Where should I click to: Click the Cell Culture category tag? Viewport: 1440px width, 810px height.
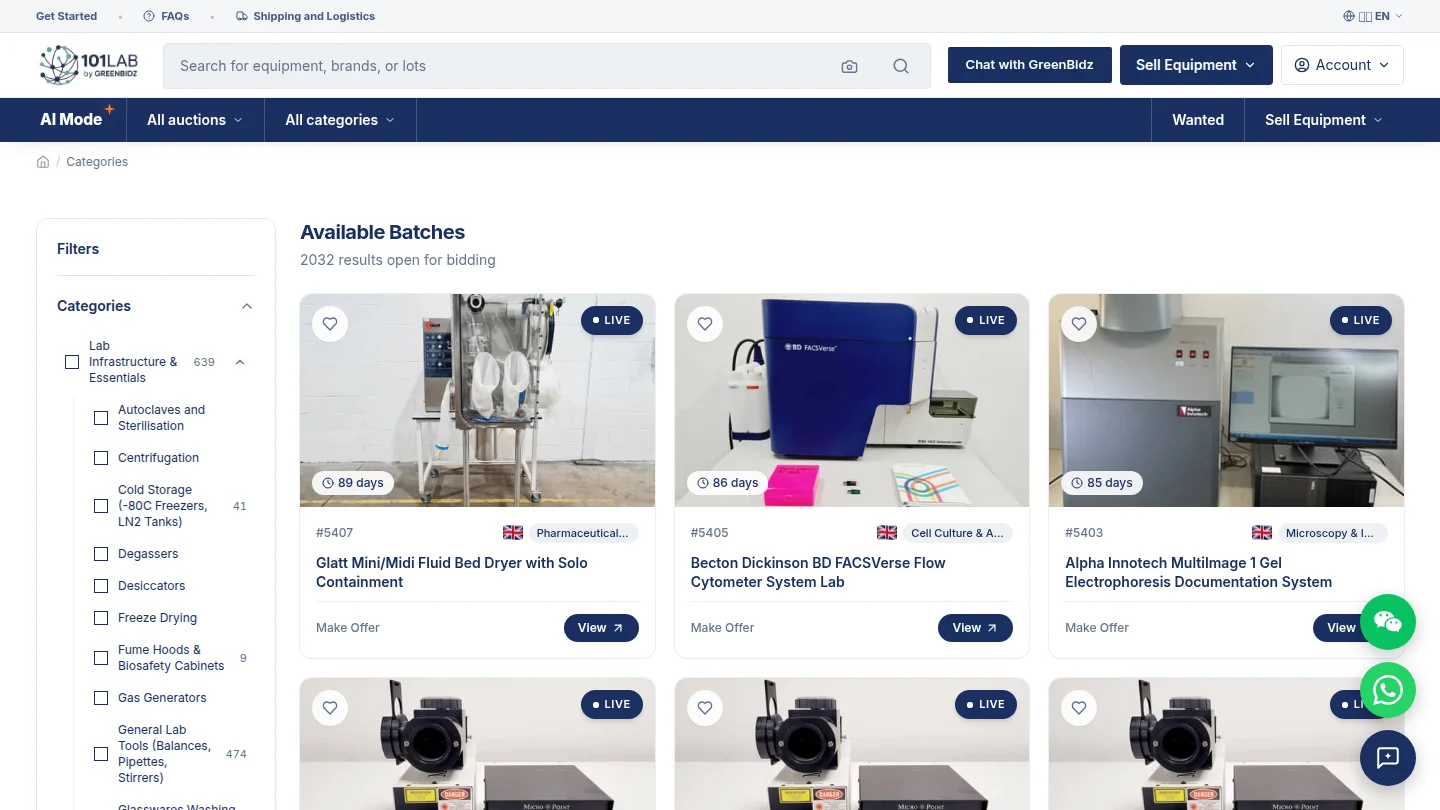[x=957, y=533]
